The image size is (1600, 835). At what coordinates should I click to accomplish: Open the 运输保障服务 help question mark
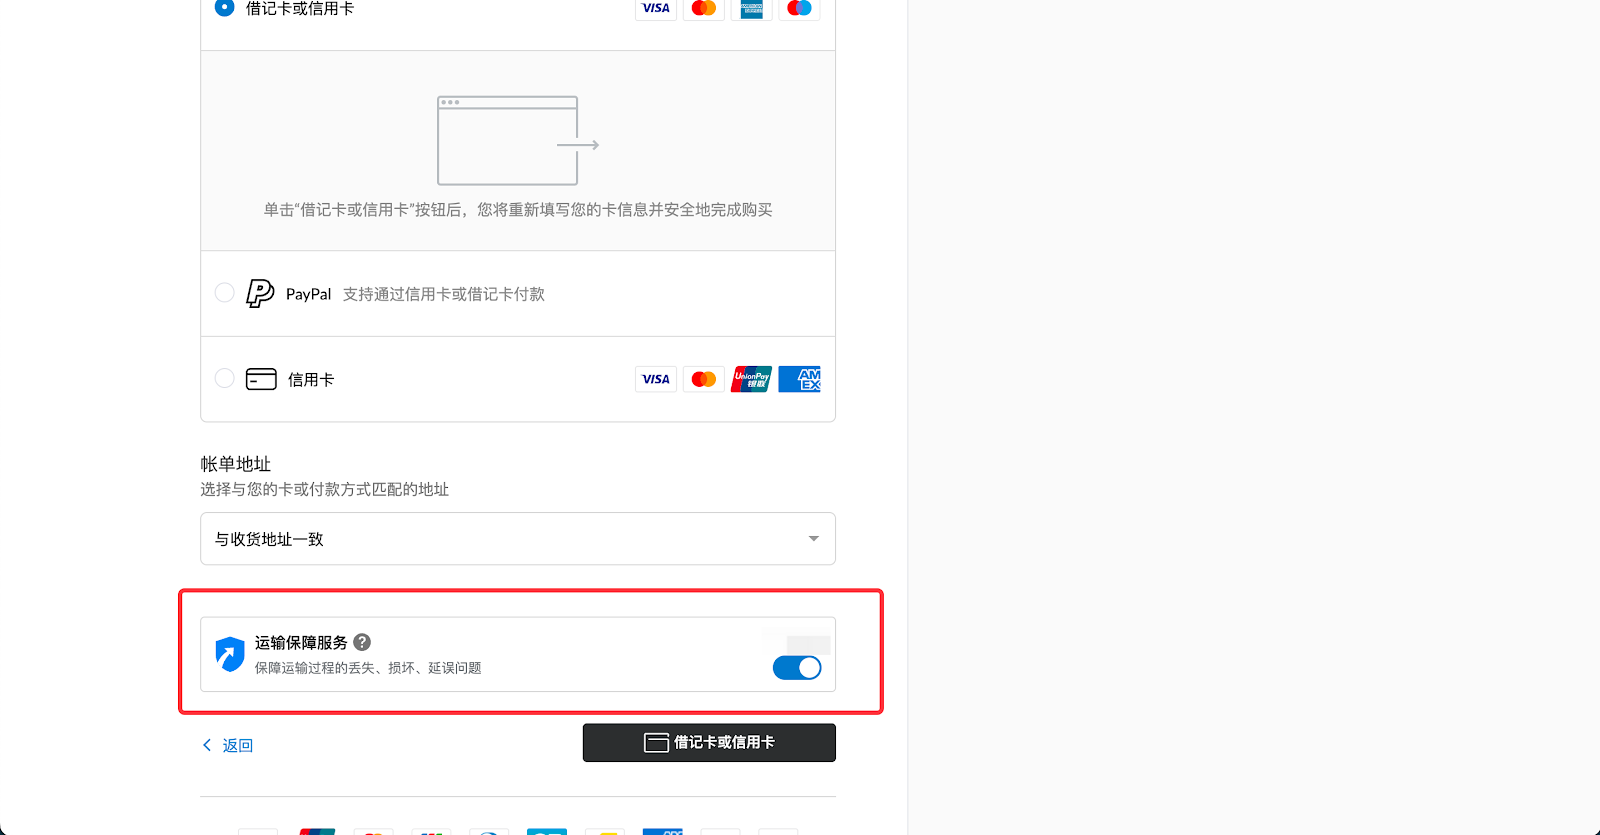[x=362, y=642]
